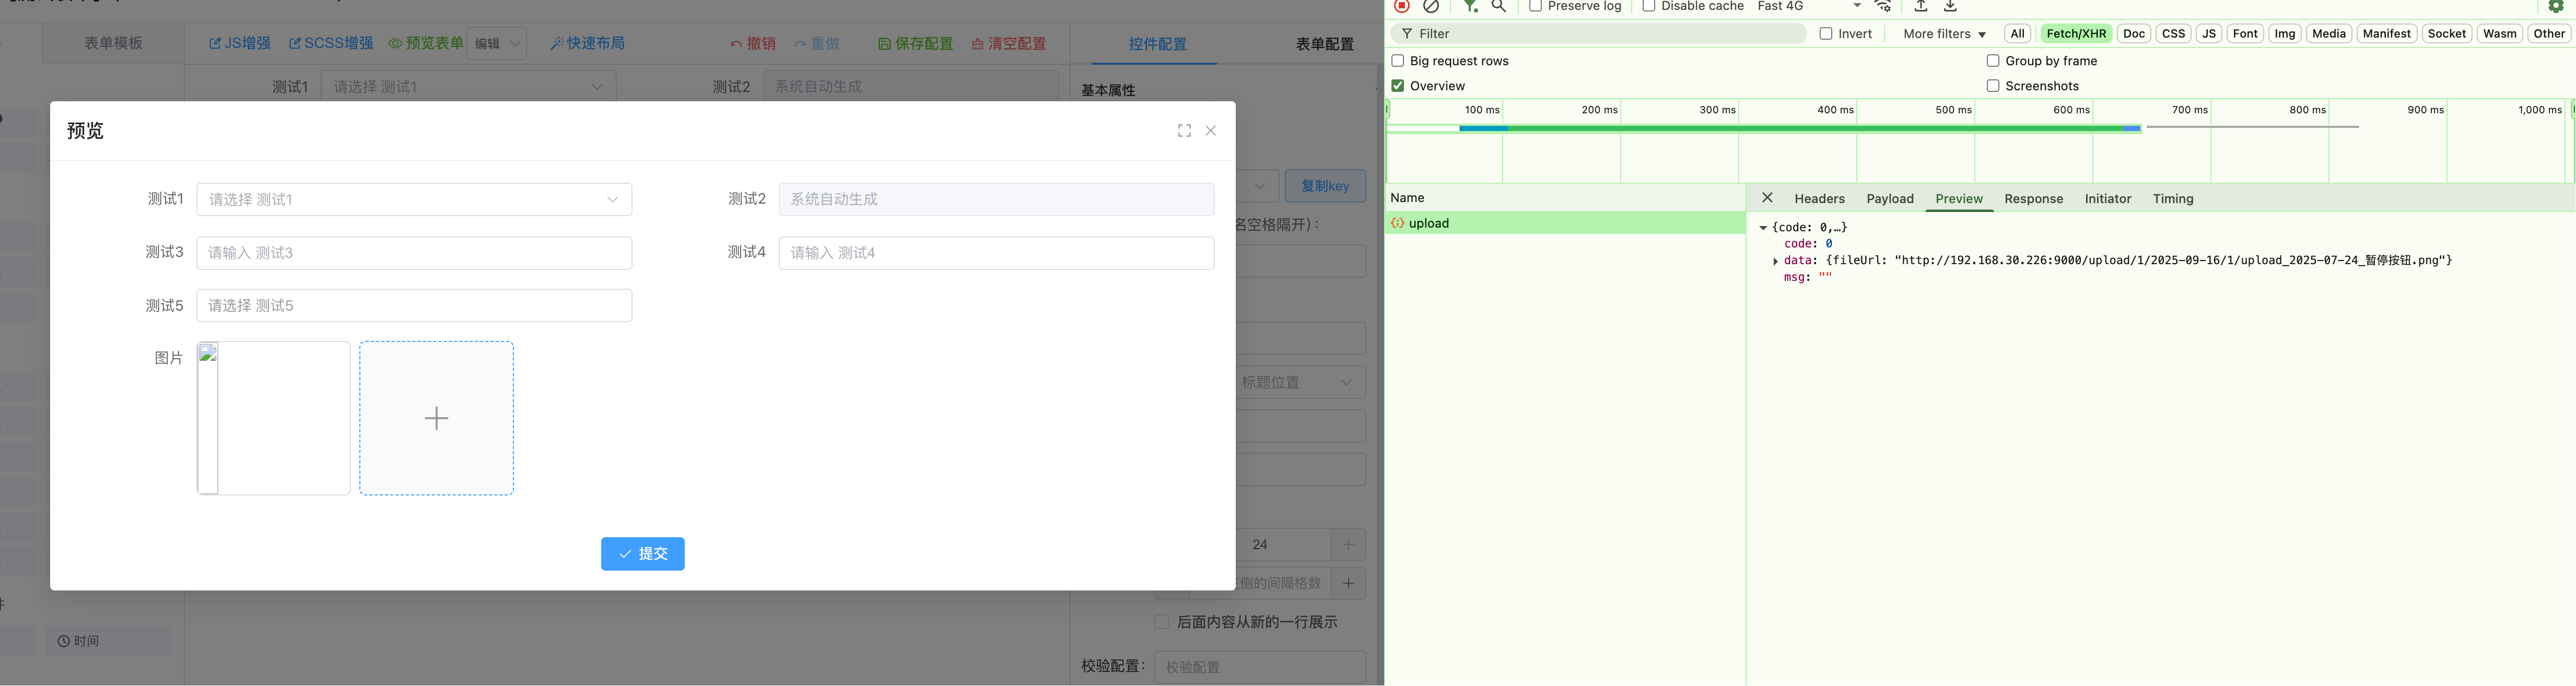
Task: Open DevTools network settings gear
Action: tap(2556, 6)
